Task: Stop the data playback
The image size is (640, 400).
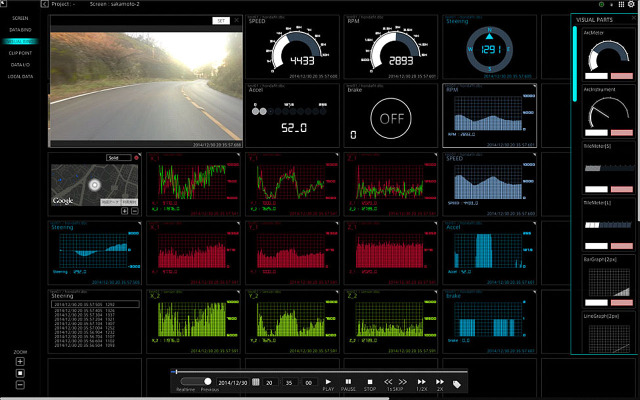Action: (370, 384)
